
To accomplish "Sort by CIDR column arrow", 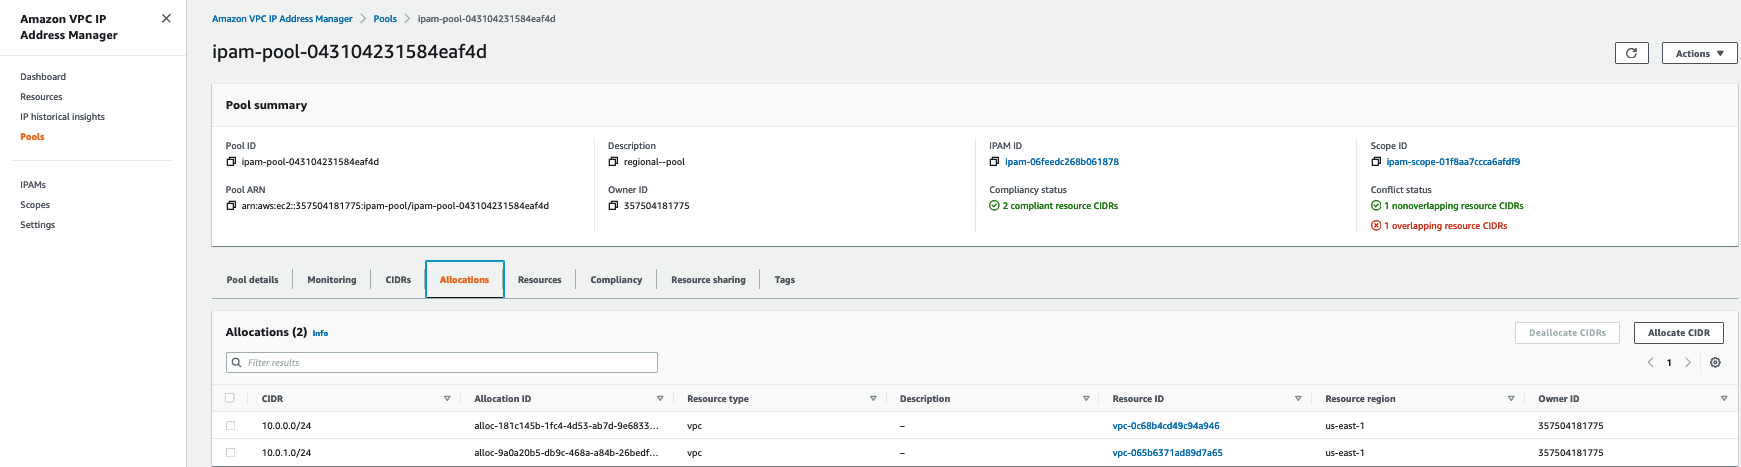I will pyautogui.click(x=447, y=399).
